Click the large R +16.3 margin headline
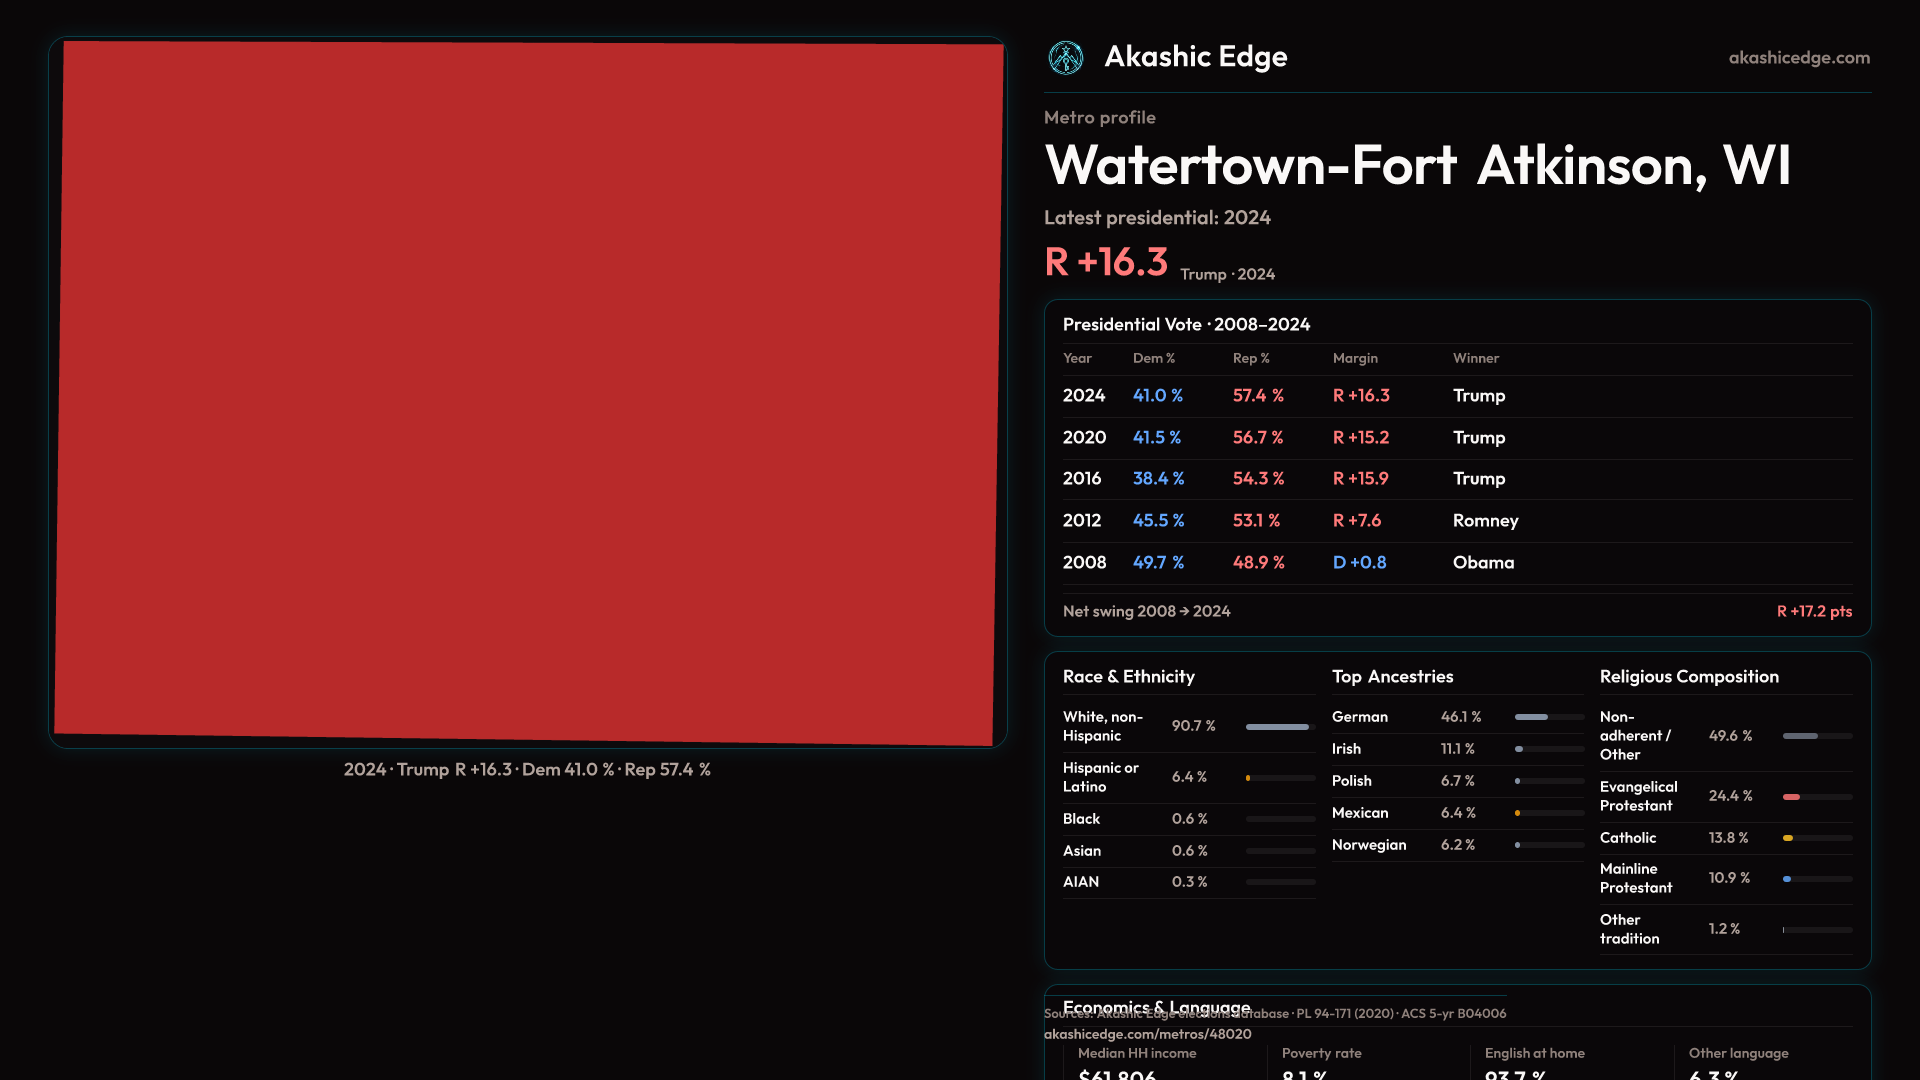This screenshot has width=1920, height=1080. click(x=1105, y=262)
